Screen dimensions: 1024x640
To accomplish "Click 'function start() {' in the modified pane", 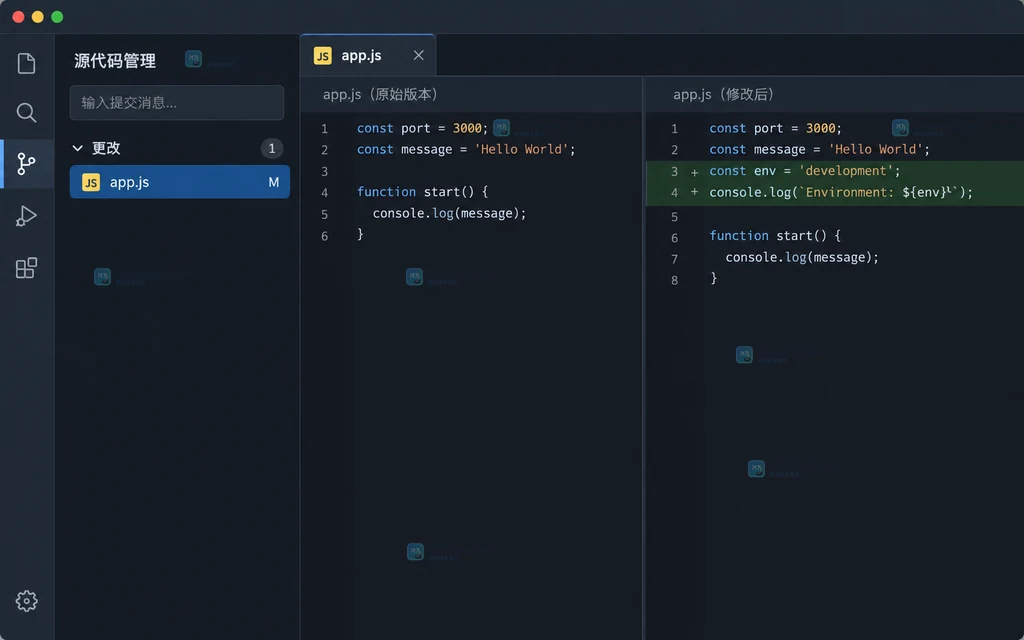I will point(775,236).
